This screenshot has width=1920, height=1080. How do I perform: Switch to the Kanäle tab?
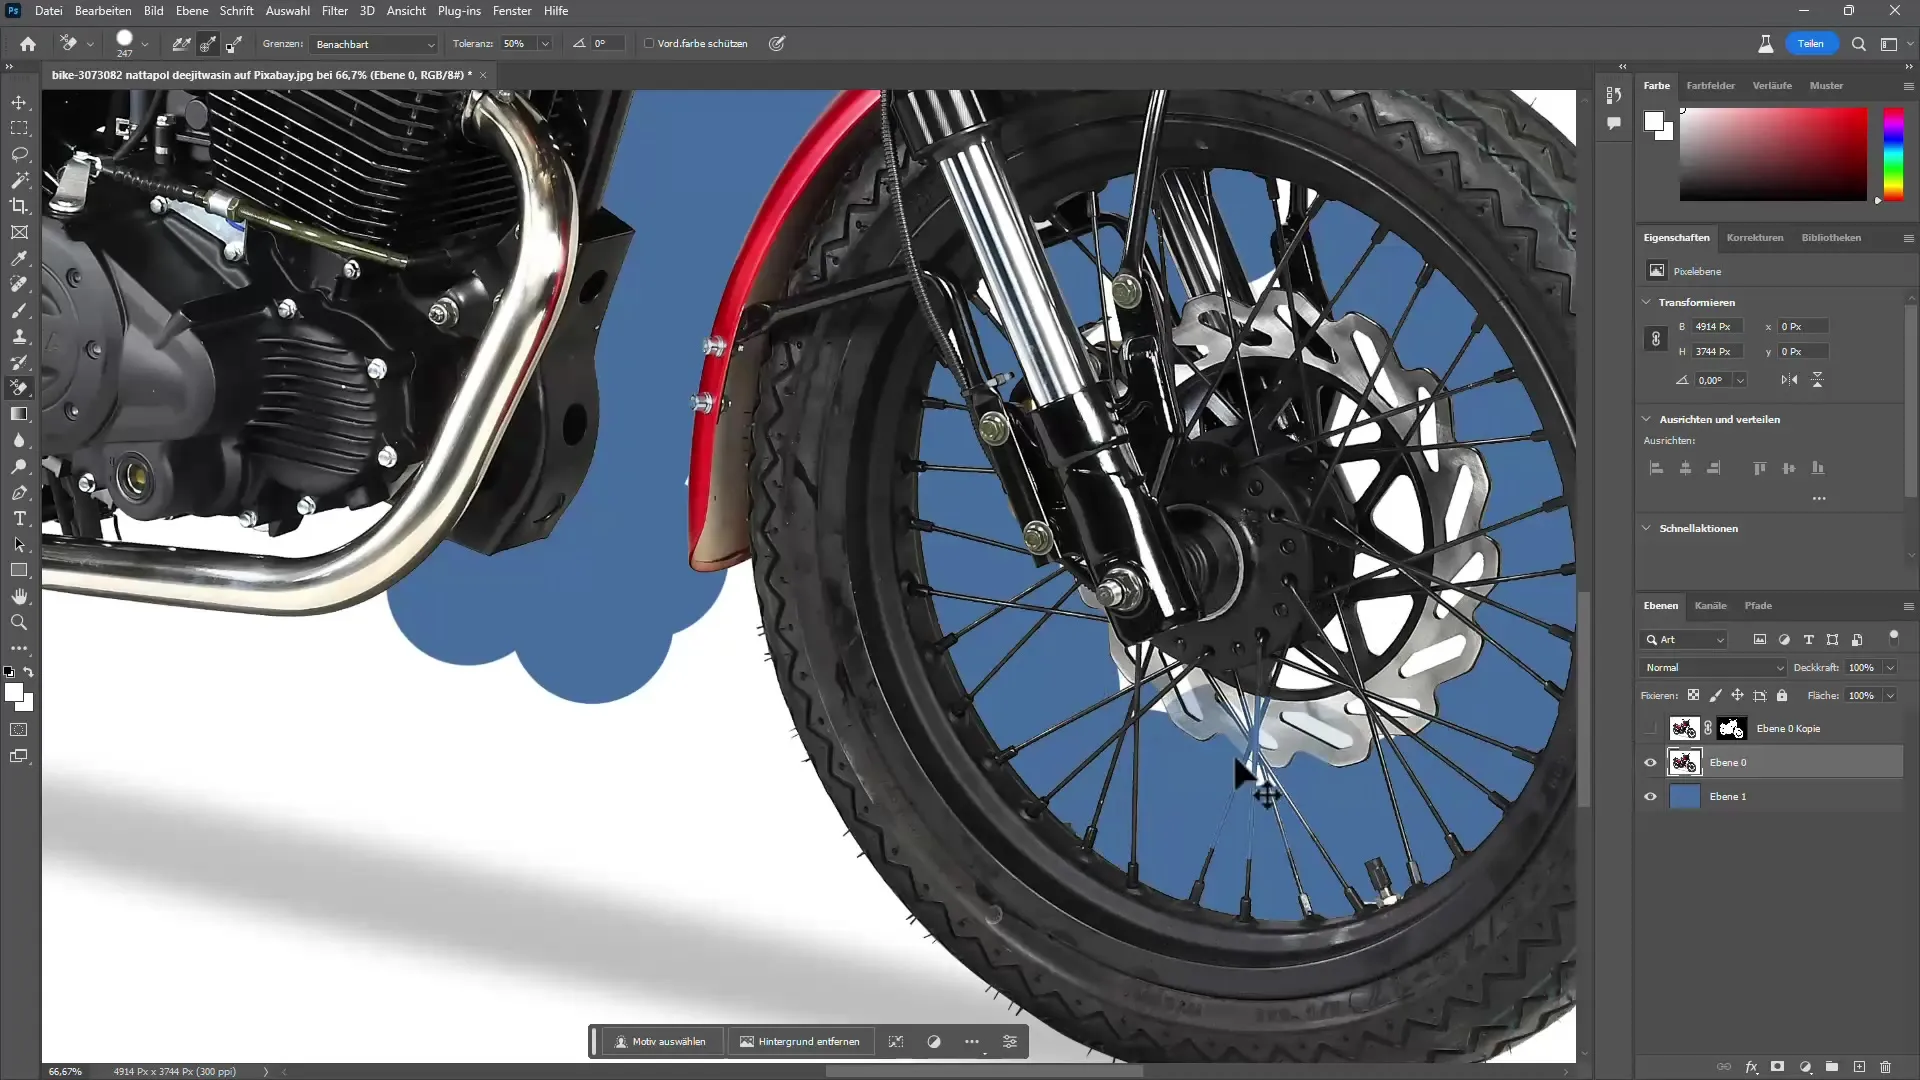click(x=1710, y=606)
